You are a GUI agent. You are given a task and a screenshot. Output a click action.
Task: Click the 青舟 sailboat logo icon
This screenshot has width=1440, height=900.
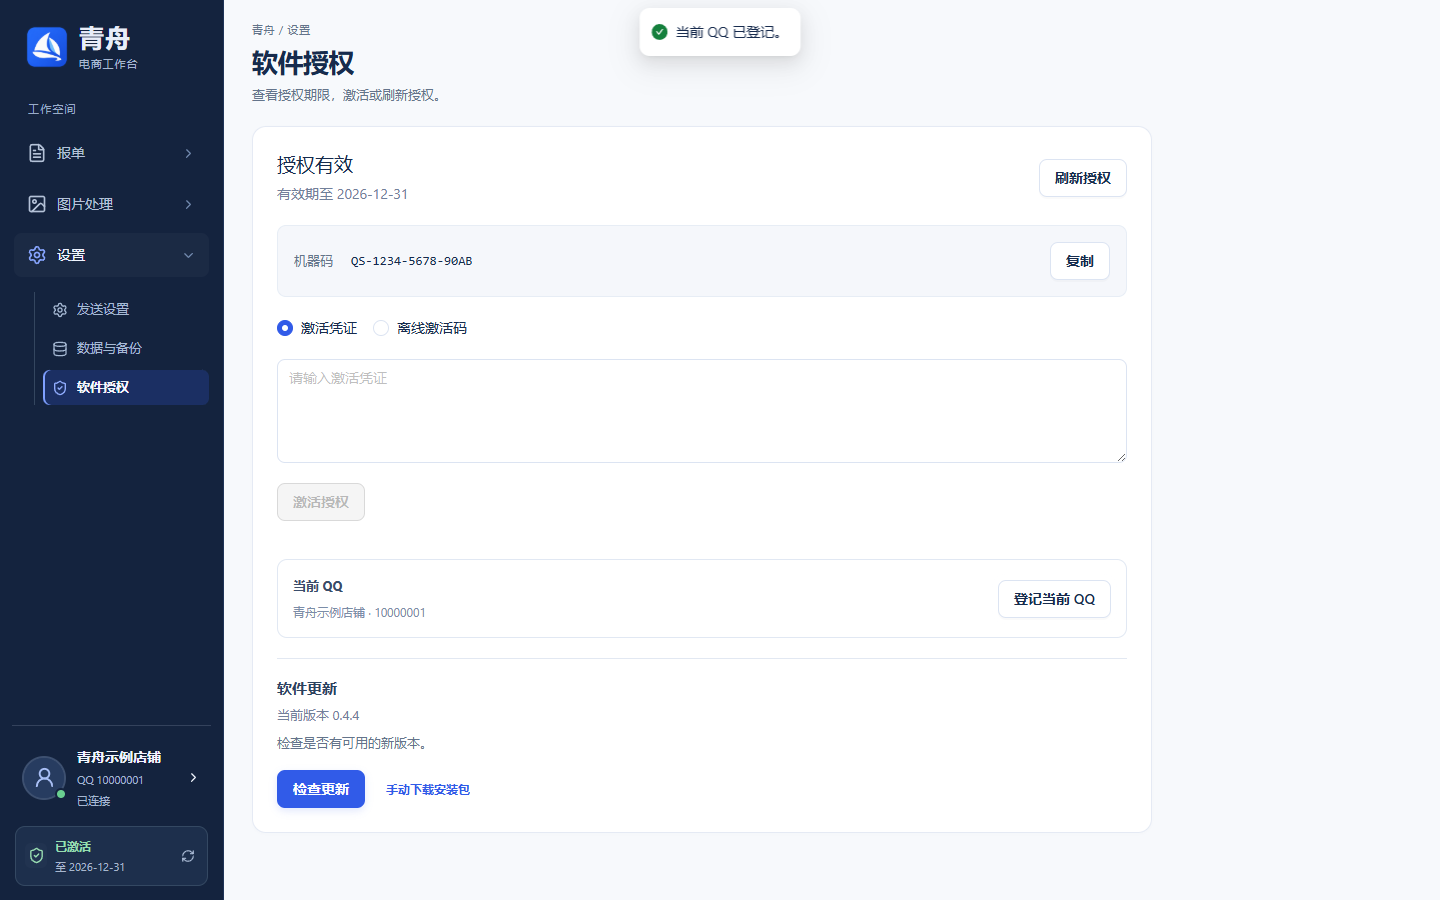pos(47,47)
